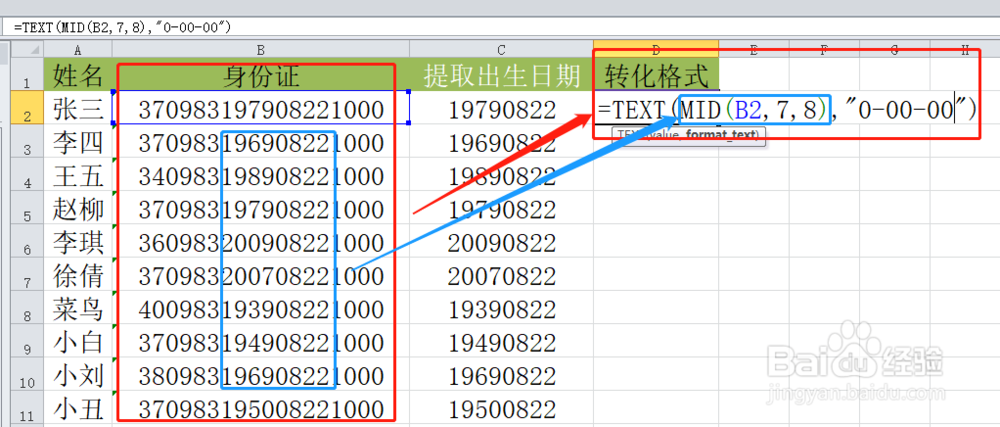Select column B header
The image size is (1000, 427).
(x=261, y=50)
